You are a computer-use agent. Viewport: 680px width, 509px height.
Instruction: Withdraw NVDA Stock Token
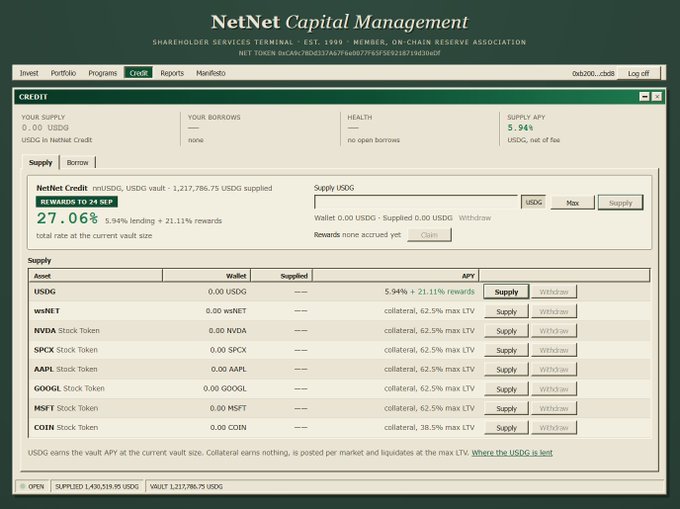click(554, 331)
